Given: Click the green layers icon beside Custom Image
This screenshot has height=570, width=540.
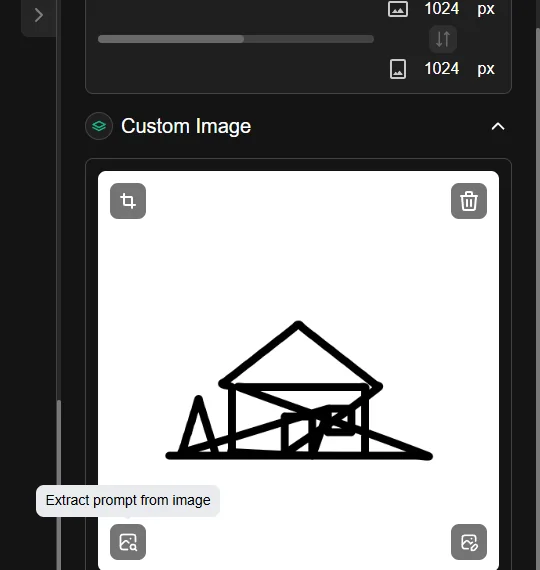Looking at the screenshot, I should click(99, 126).
